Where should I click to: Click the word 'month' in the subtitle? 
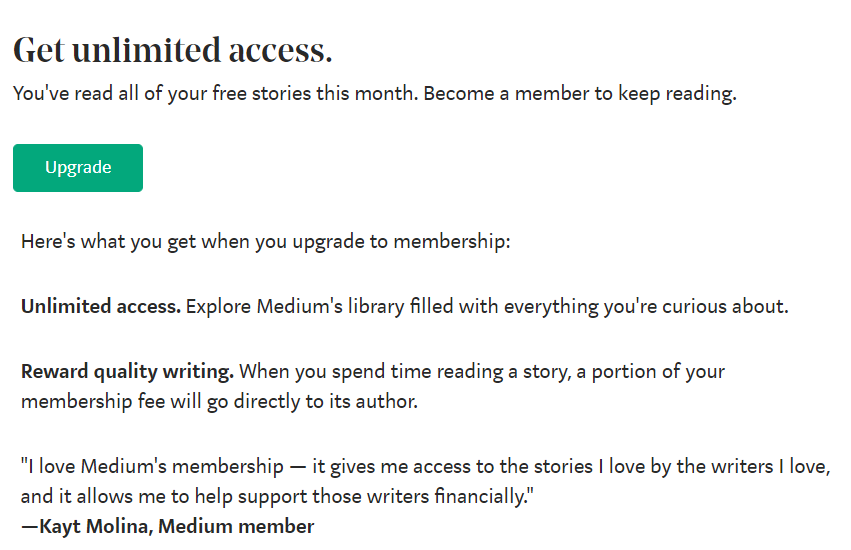coord(384,93)
